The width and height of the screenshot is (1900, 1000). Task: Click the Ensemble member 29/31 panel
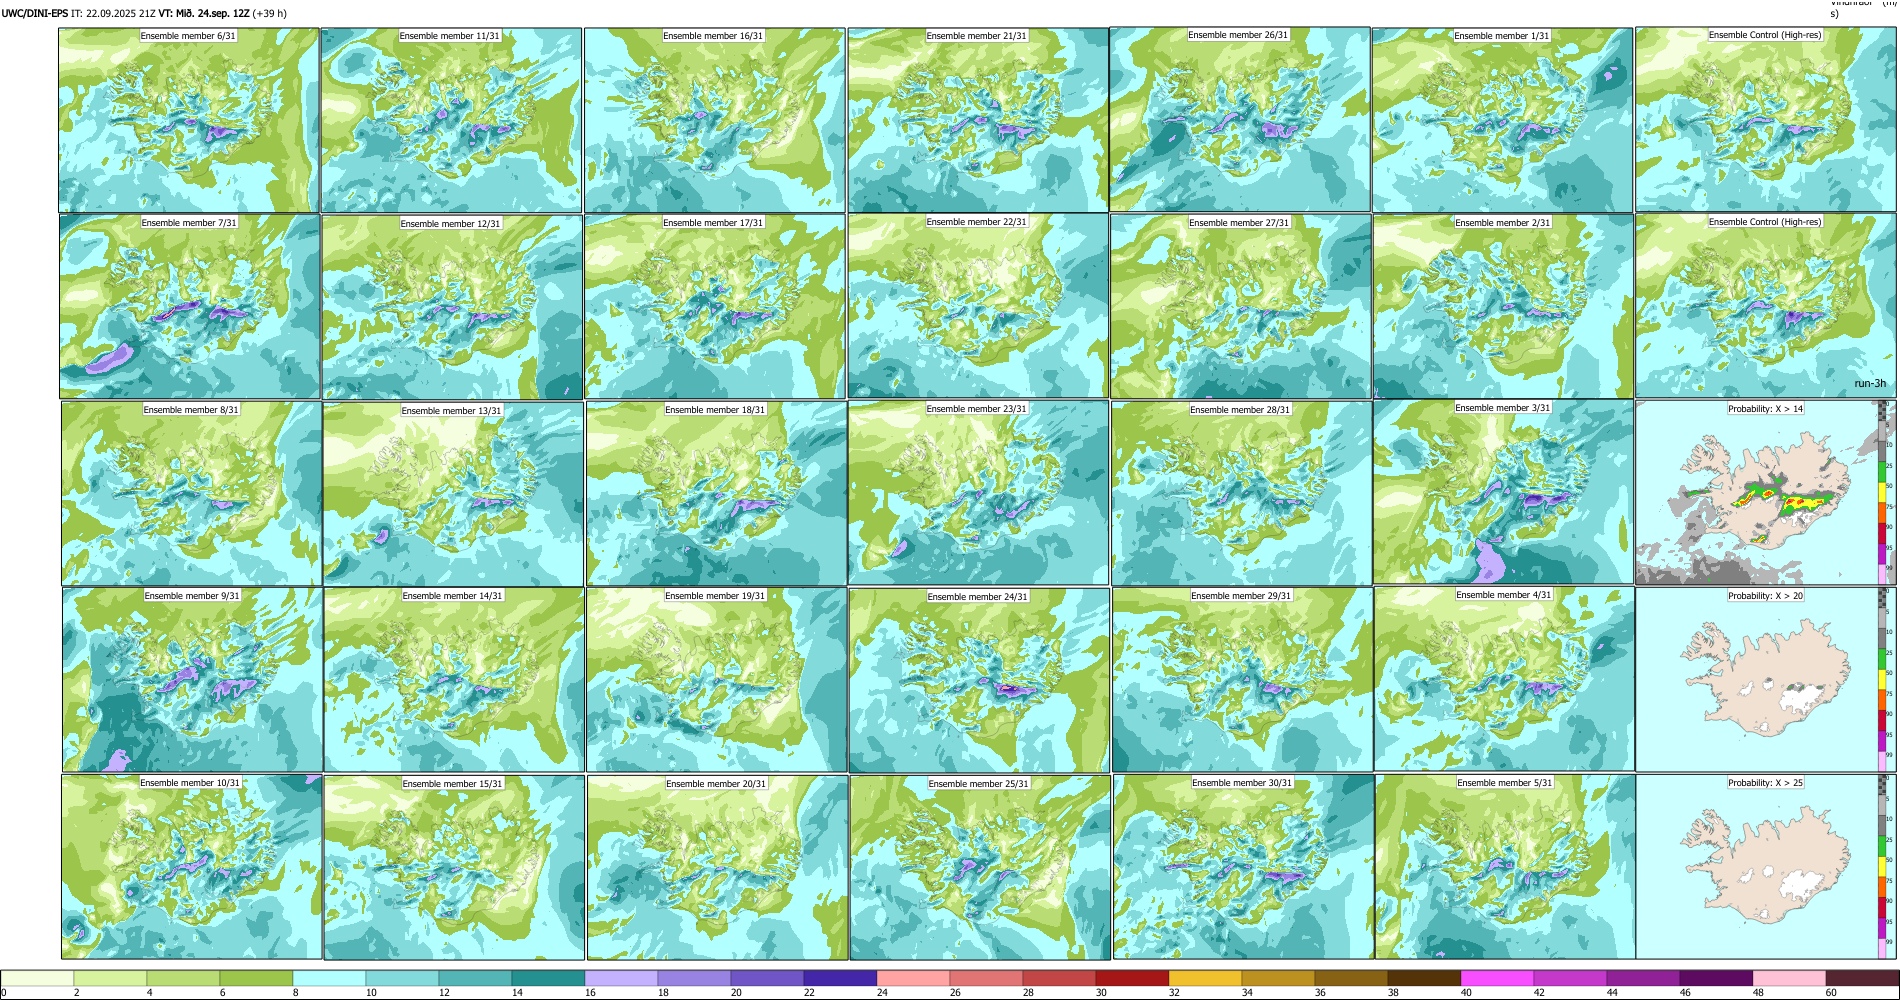[x=1242, y=680]
